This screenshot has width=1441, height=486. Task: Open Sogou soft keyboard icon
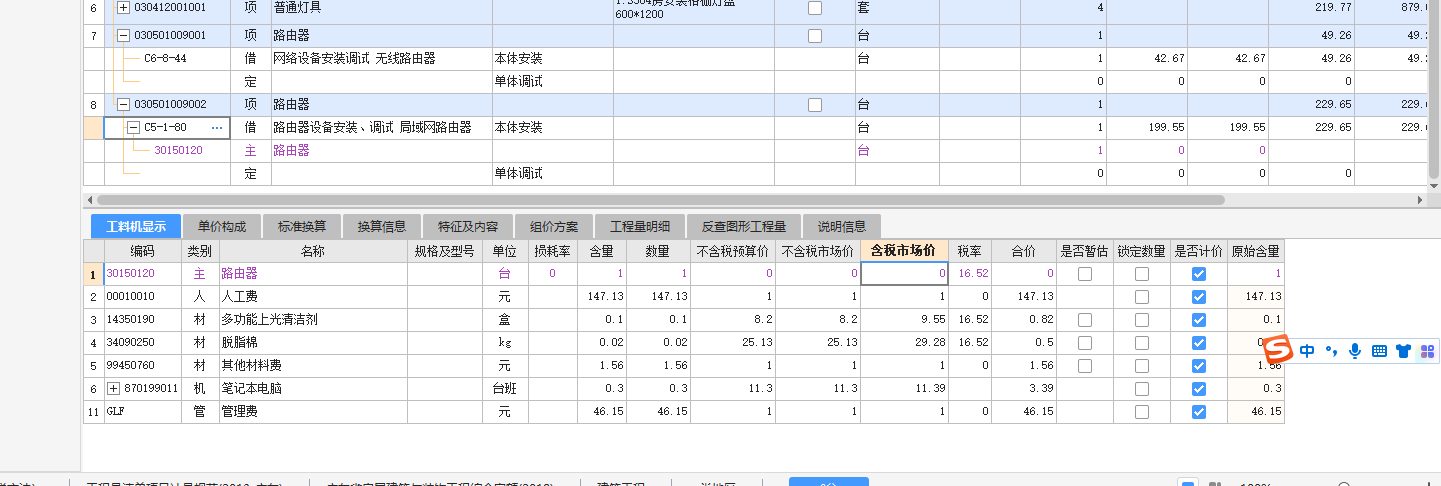1379,351
